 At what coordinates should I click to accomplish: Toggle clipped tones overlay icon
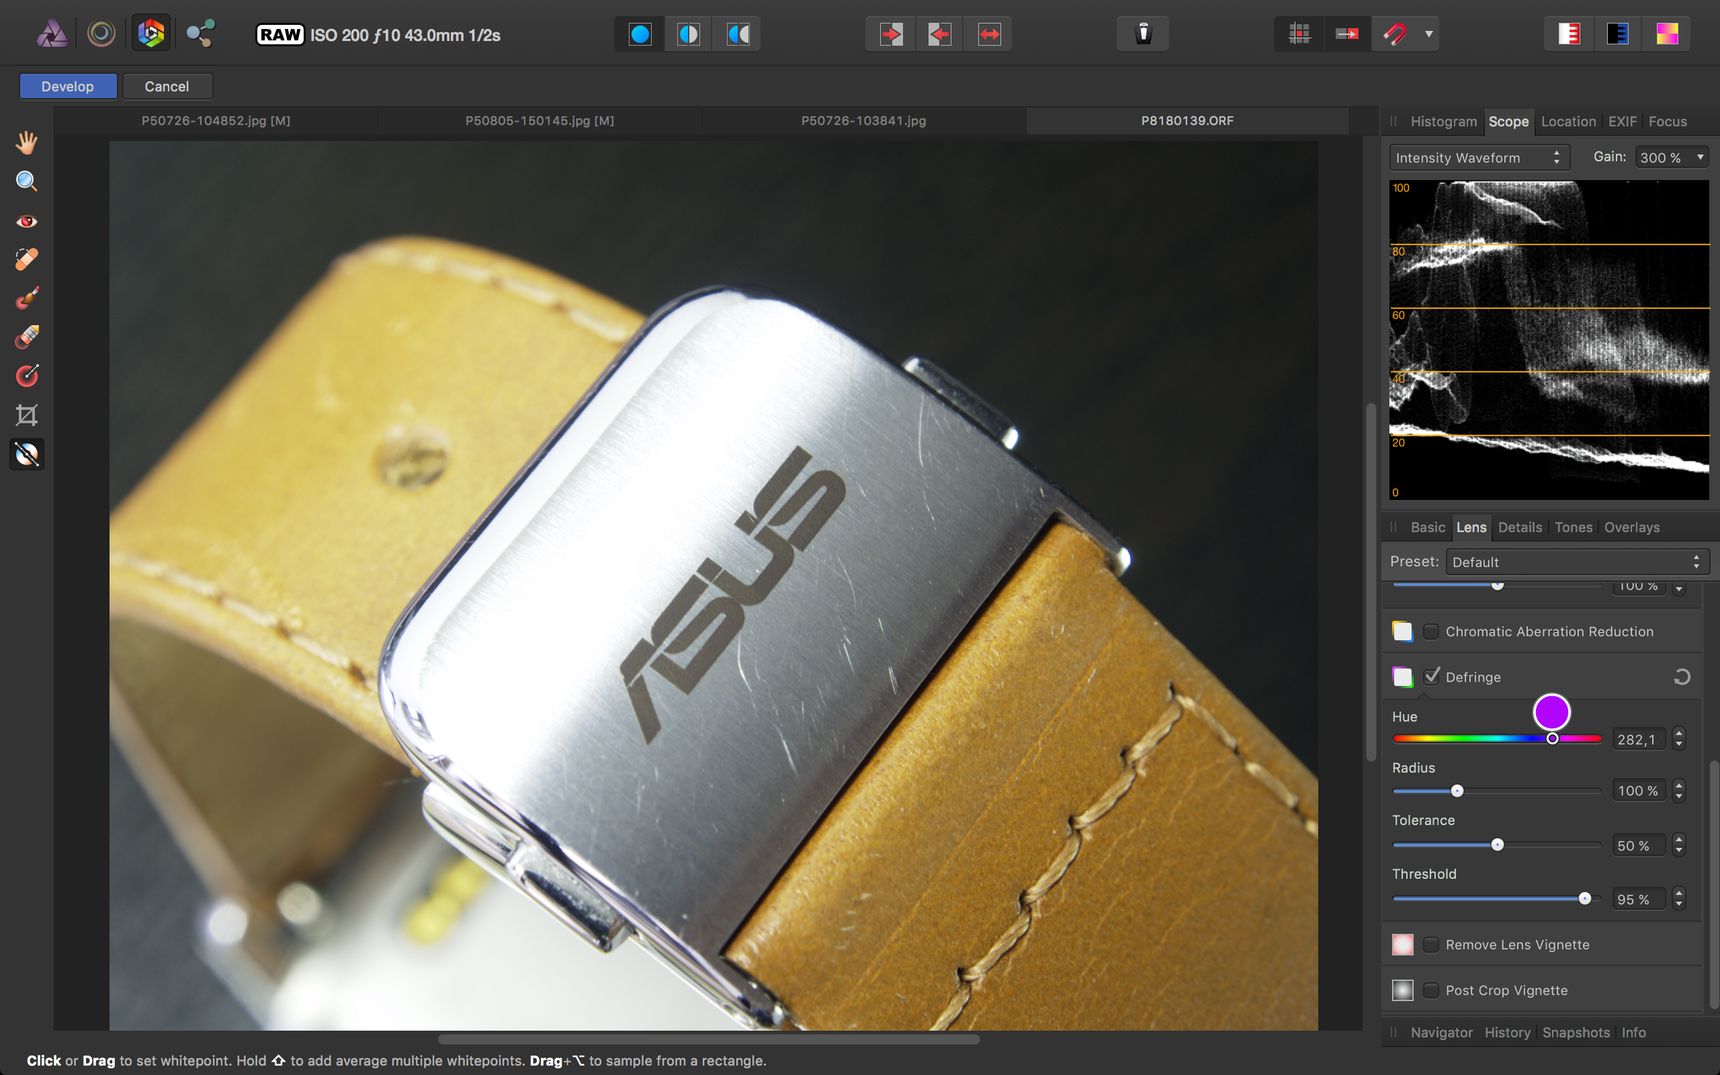pos(1667,34)
